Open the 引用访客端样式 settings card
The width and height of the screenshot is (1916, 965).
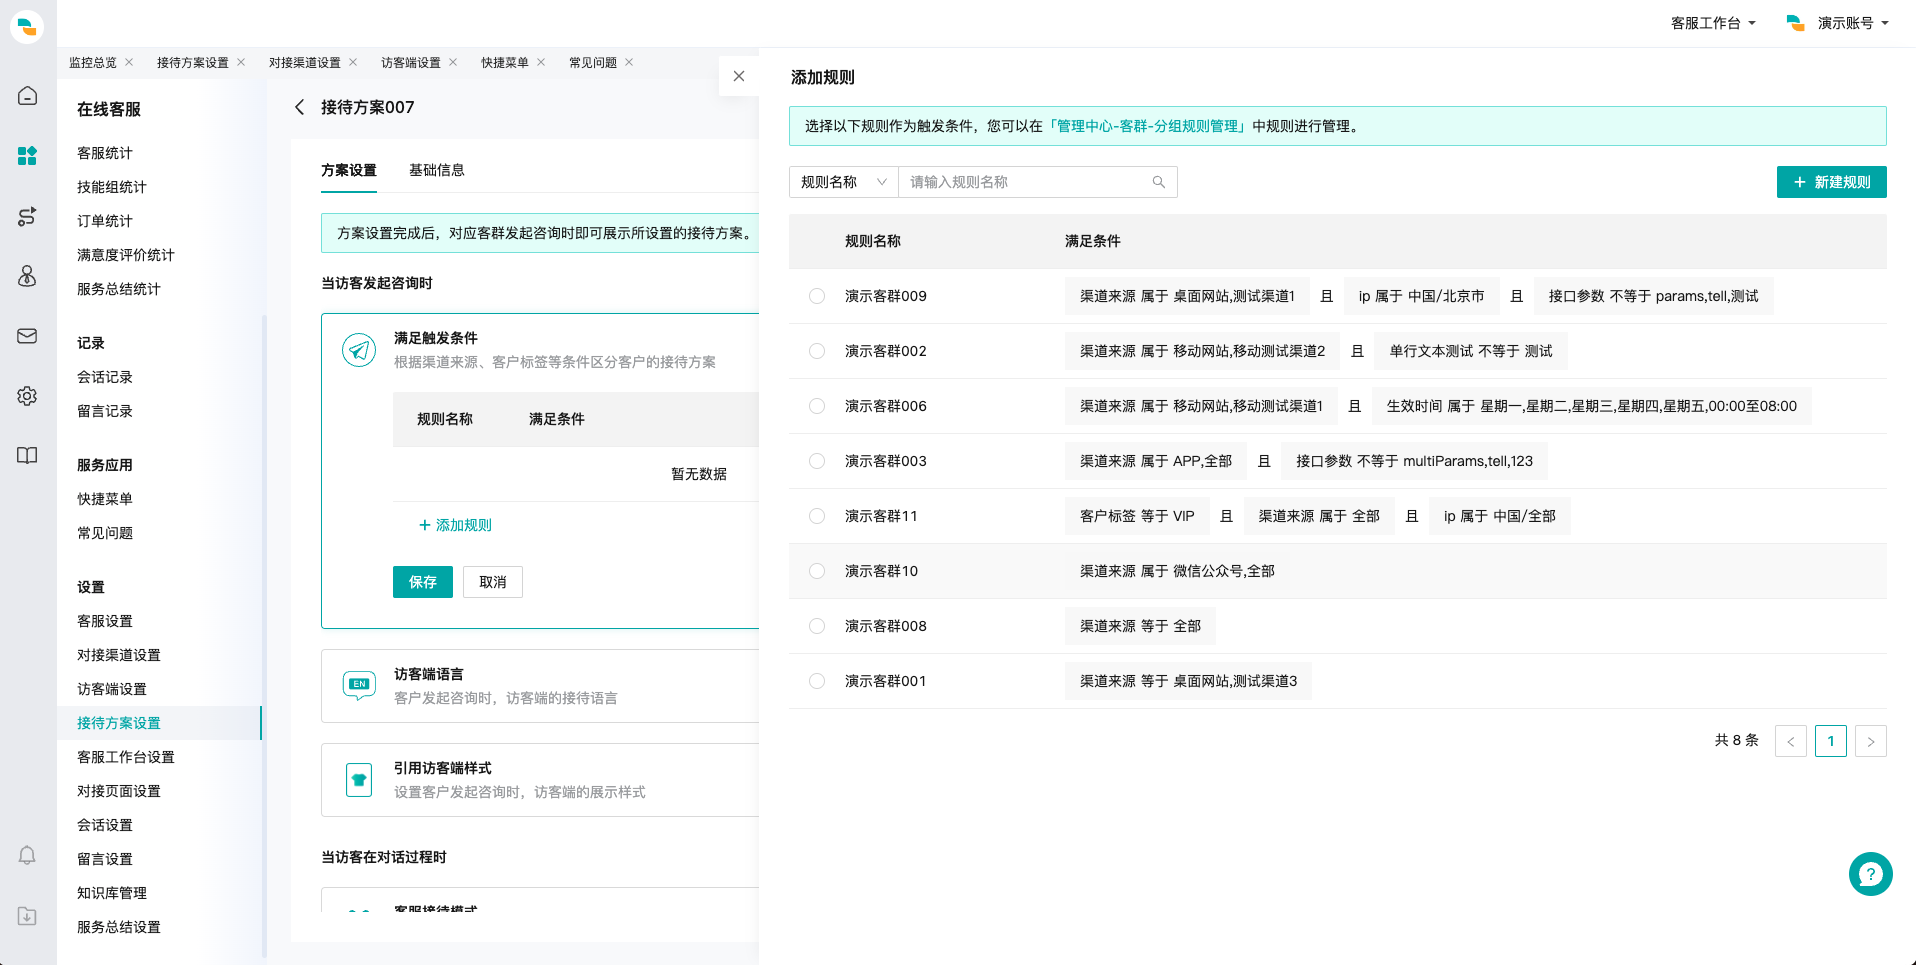point(540,780)
